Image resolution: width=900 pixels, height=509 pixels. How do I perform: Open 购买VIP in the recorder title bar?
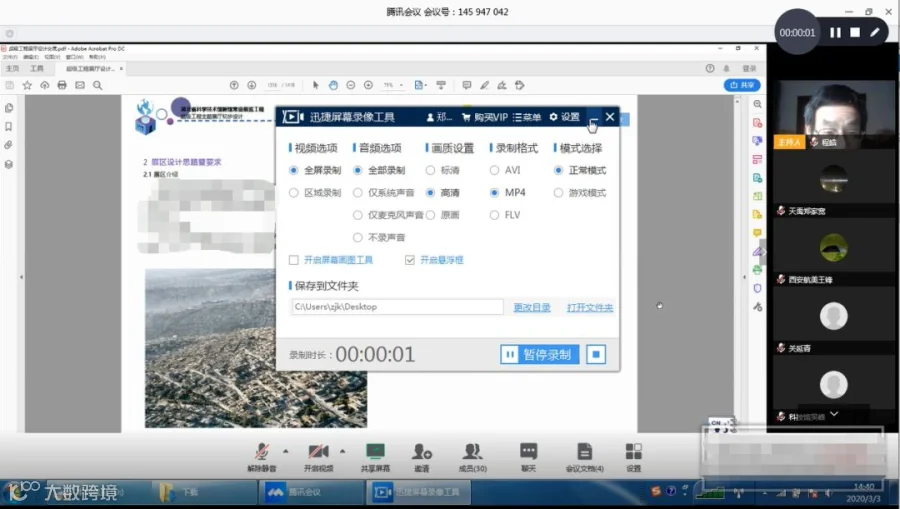(484, 117)
